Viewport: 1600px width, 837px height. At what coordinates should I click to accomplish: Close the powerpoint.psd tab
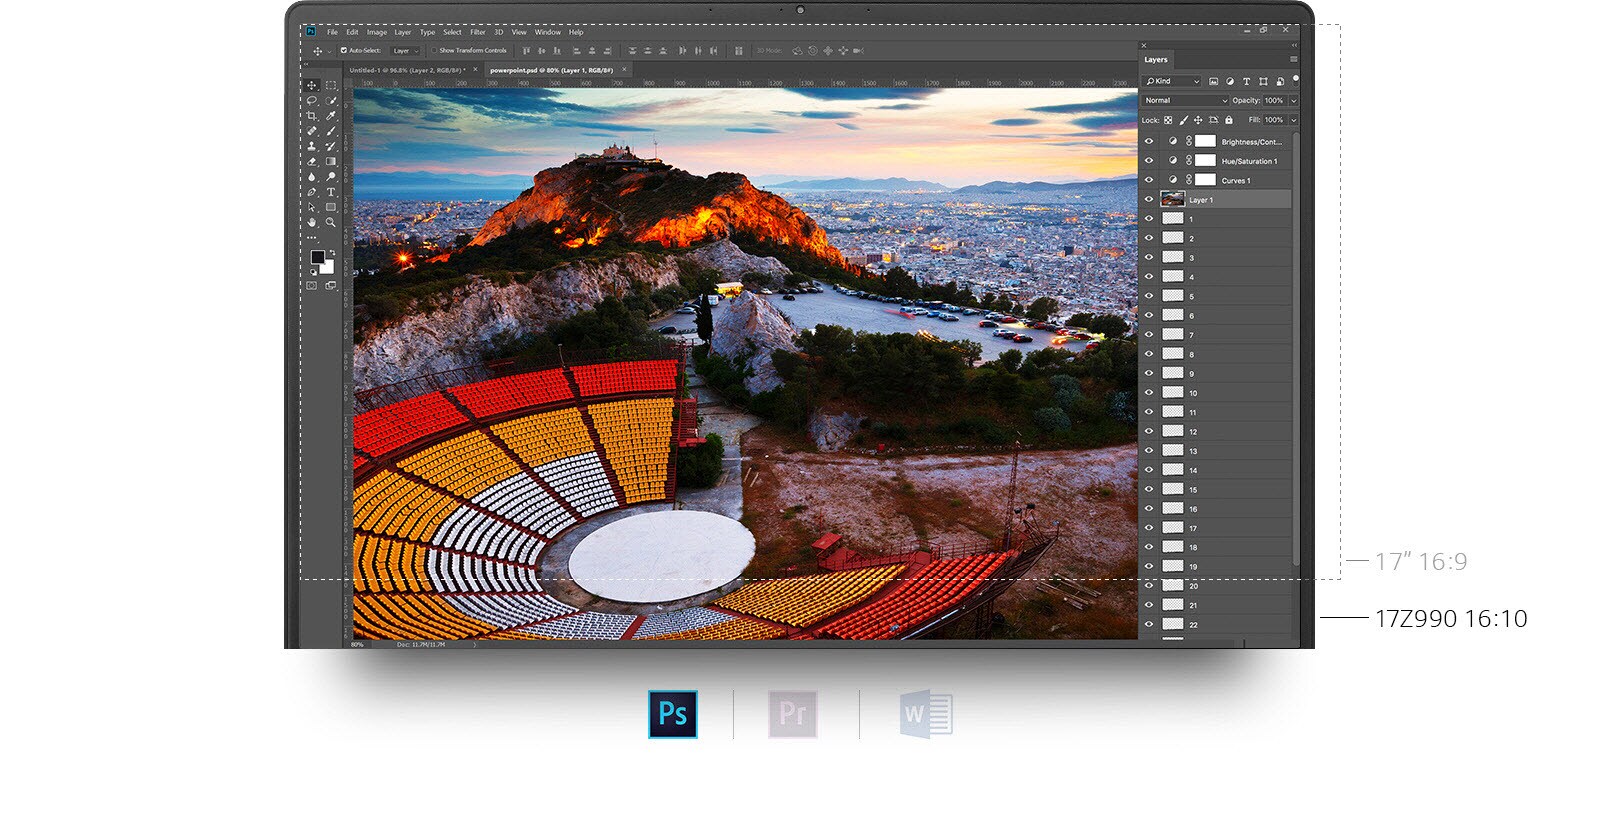pos(625,70)
